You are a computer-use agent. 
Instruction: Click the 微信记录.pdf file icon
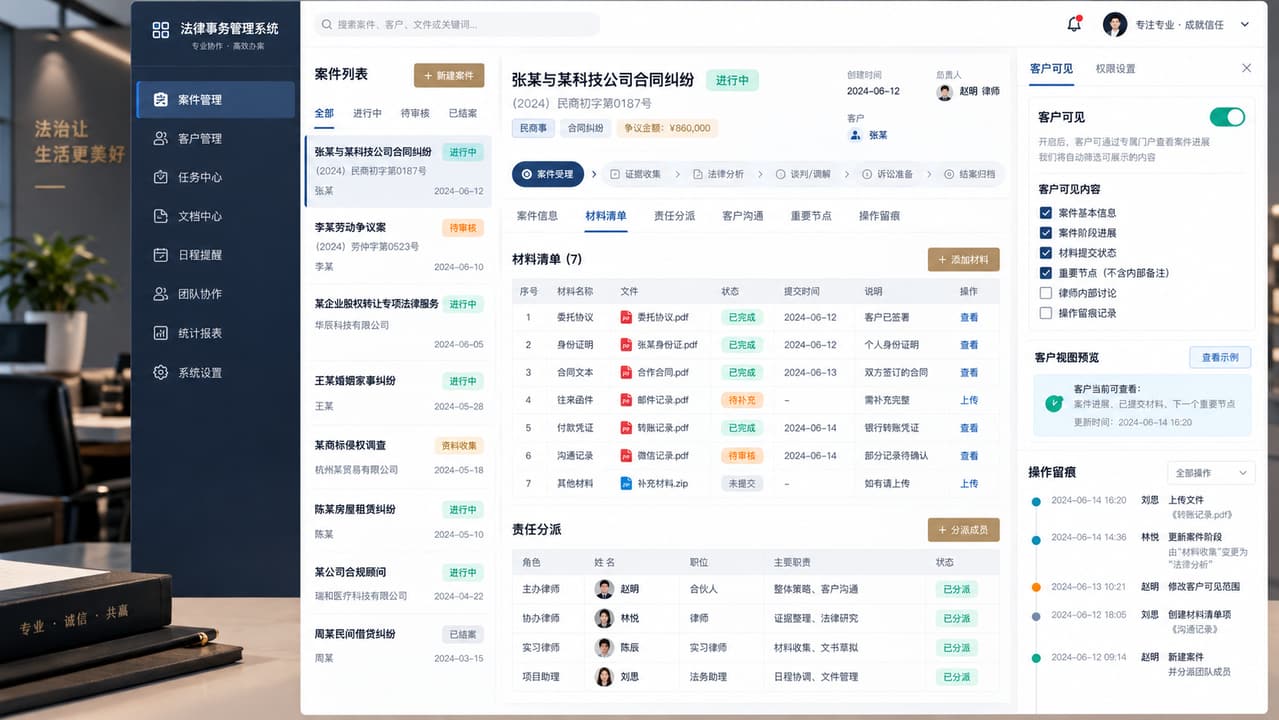point(627,455)
